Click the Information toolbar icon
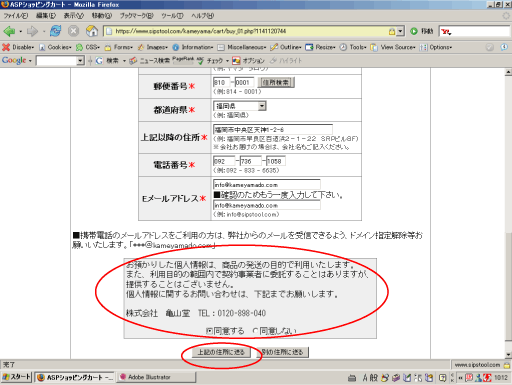 tap(176, 47)
